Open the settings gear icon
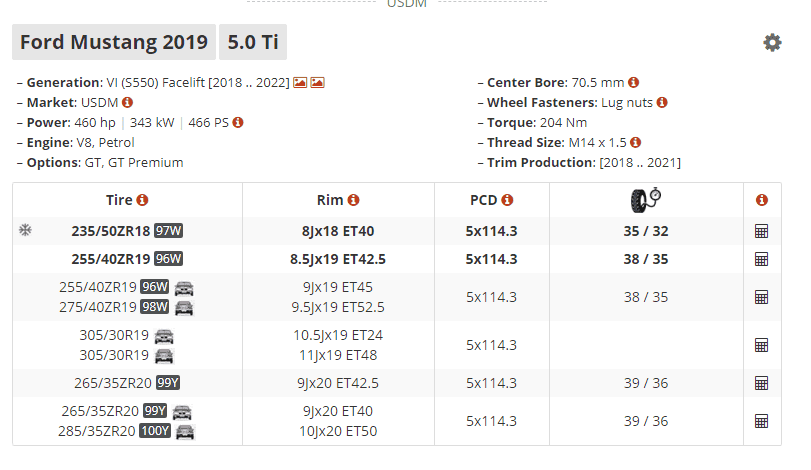811x470 pixels. 772,42
